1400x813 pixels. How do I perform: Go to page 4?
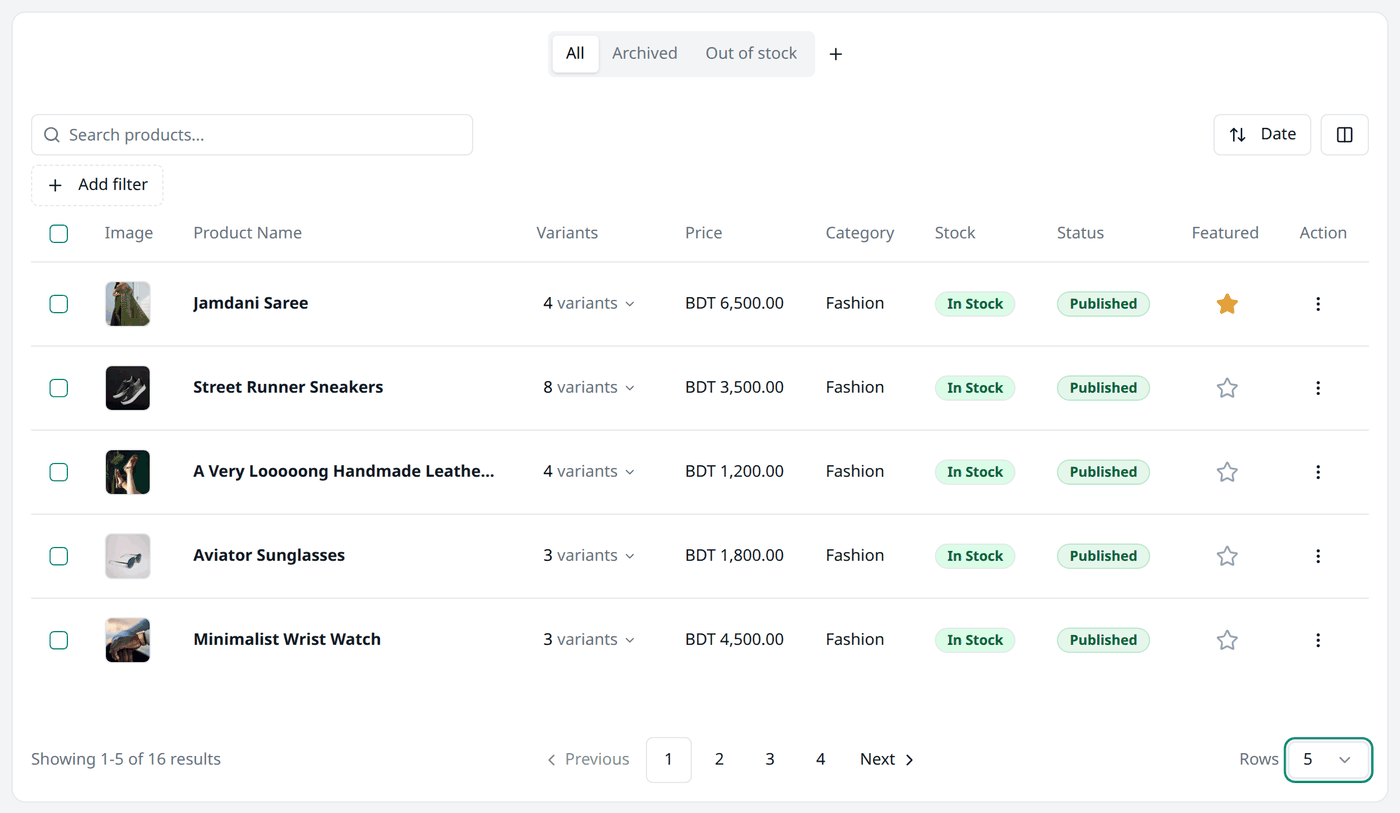click(820, 760)
